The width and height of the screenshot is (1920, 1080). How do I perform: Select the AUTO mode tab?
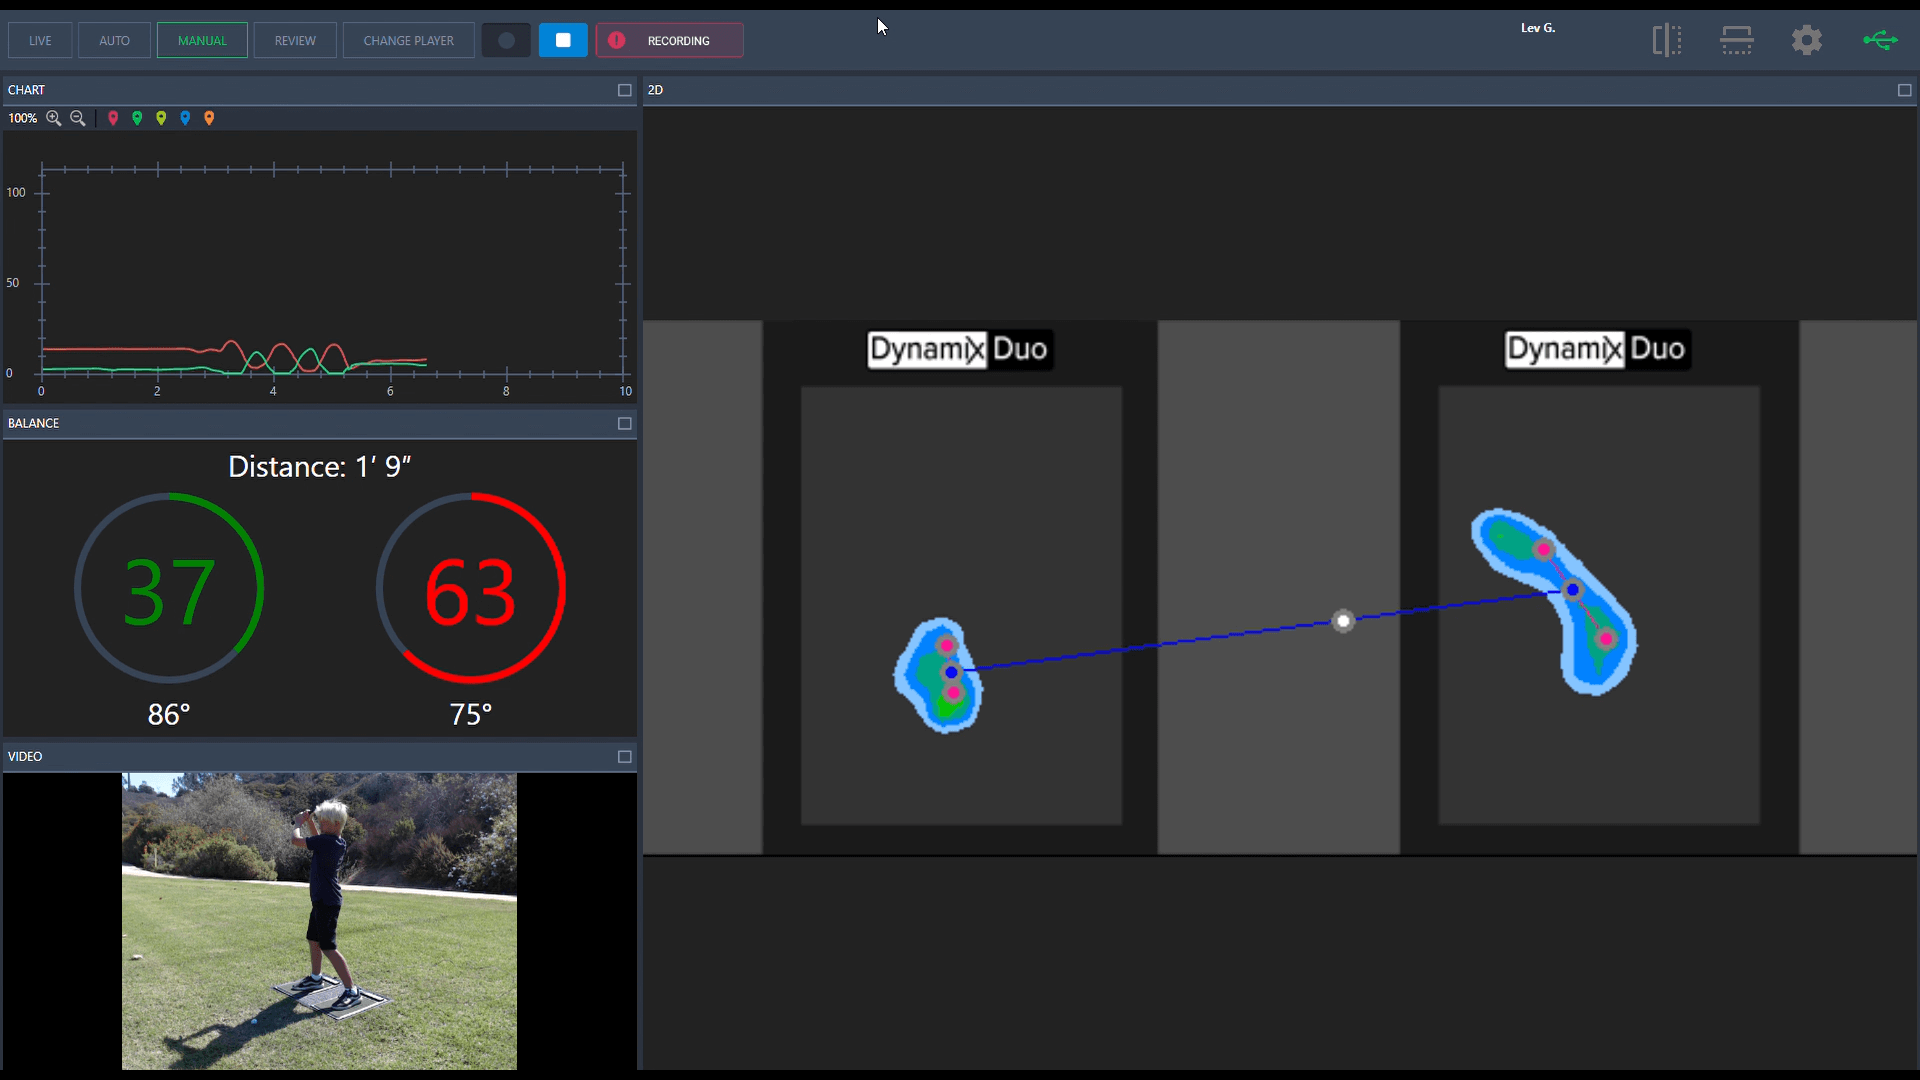pyautogui.click(x=114, y=40)
